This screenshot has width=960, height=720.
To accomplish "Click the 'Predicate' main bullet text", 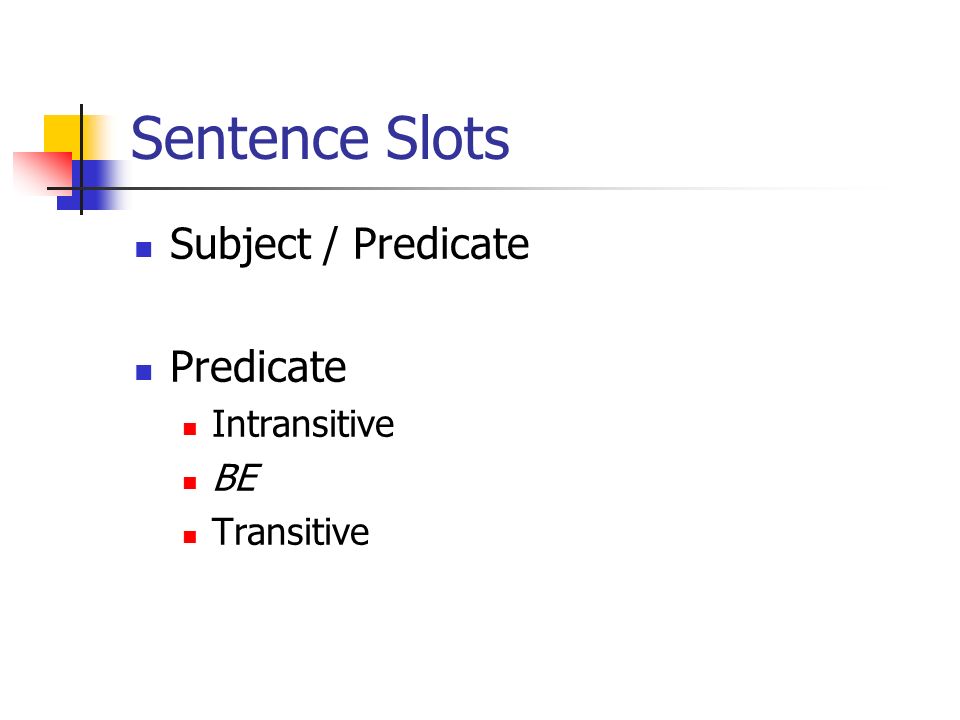I will (x=258, y=367).
